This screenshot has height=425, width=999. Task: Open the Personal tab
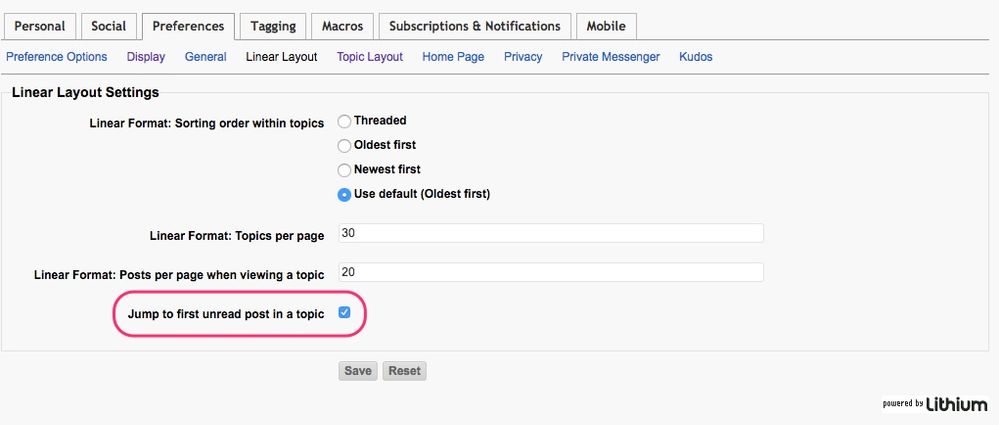point(40,26)
